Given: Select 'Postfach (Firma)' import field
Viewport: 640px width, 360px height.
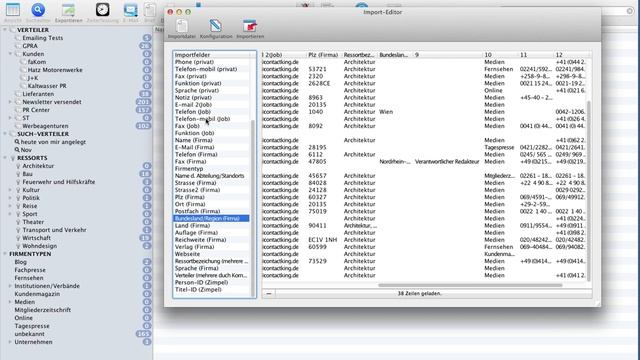Looking at the screenshot, I should [211, 211].
